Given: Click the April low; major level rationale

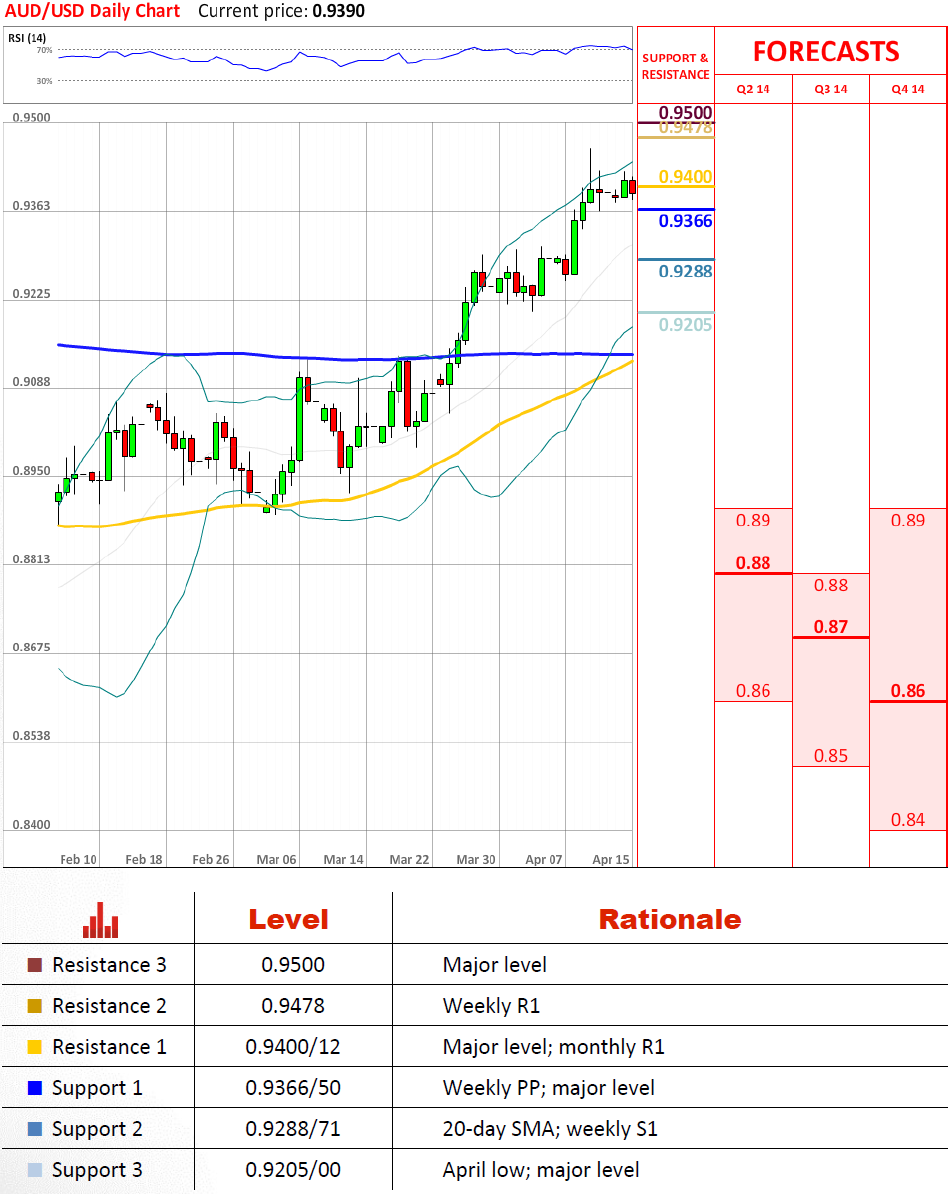Looking at the screenshot, I should coord(541,1170).
